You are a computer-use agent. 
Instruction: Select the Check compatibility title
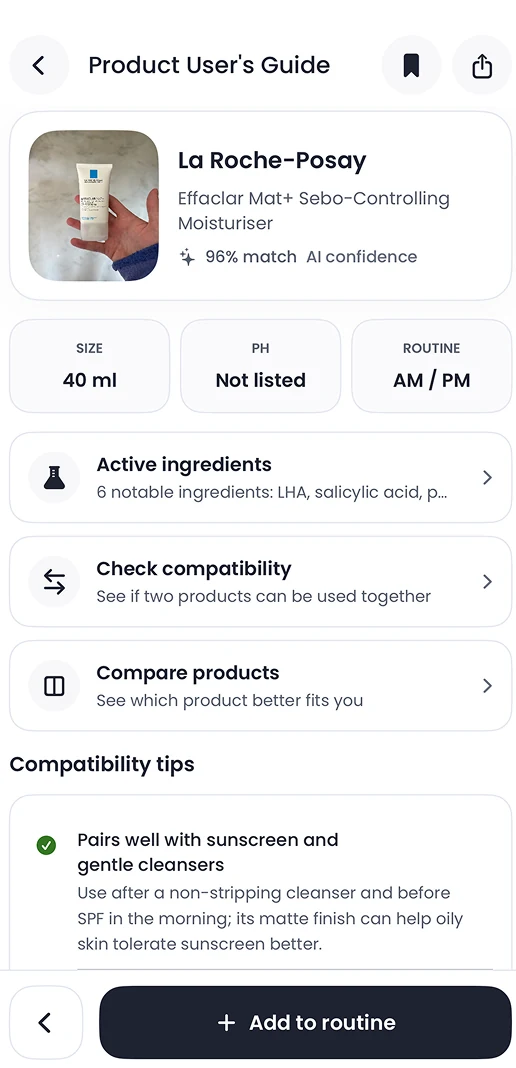194,569
